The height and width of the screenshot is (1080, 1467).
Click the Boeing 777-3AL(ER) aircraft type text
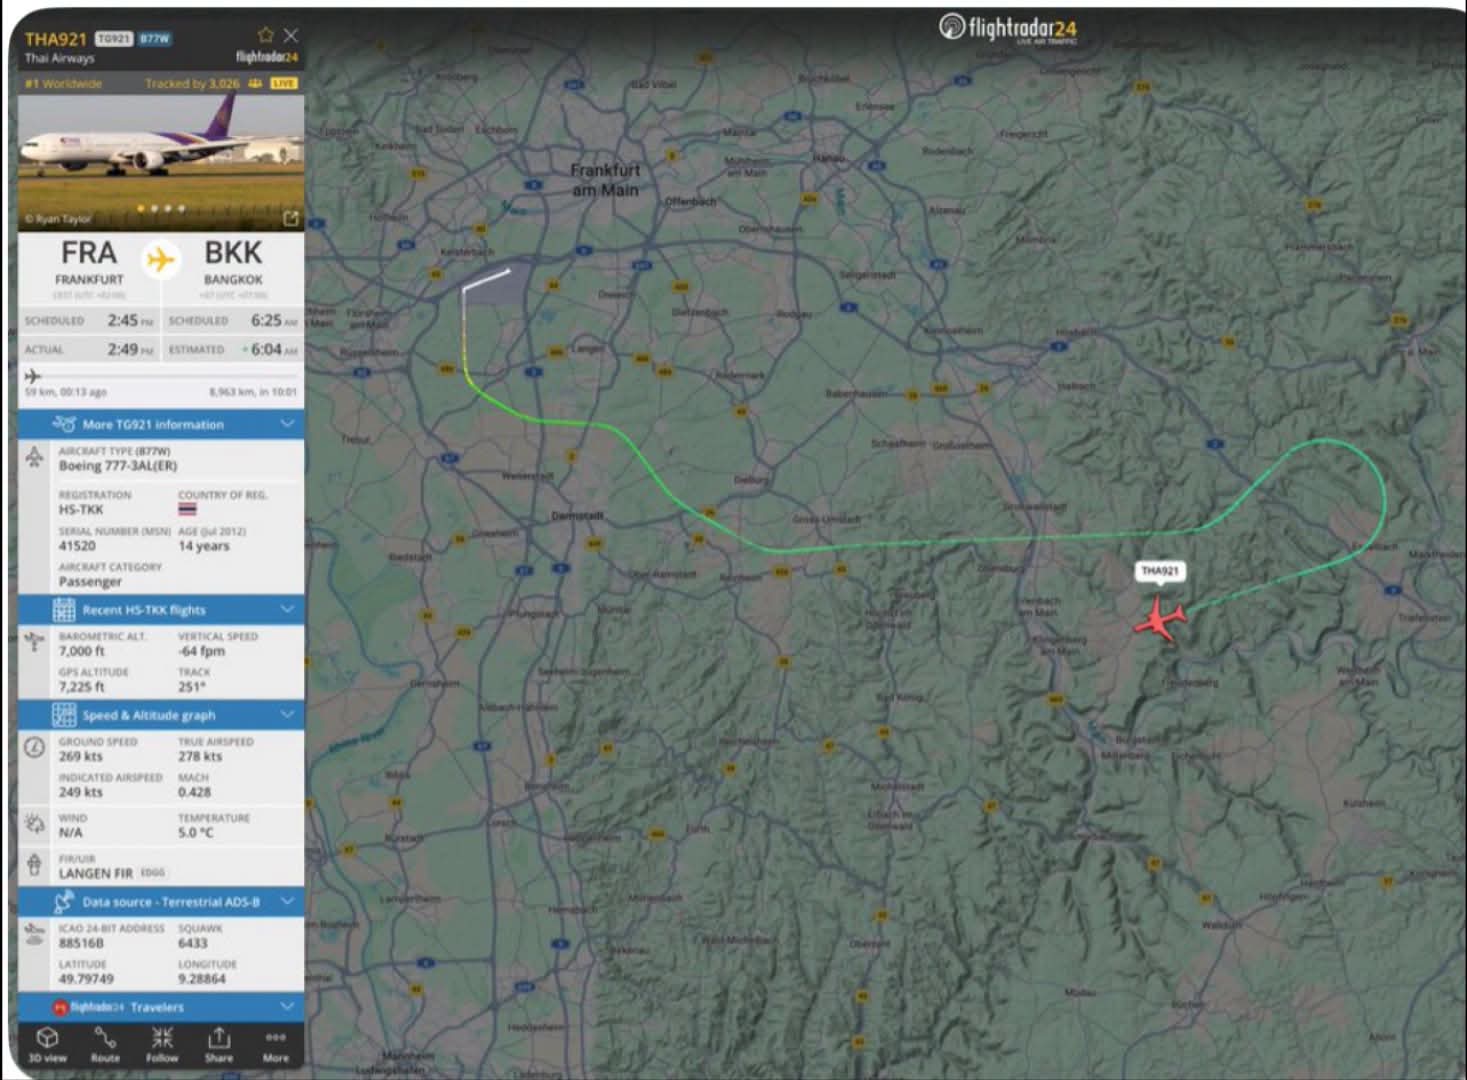coord(118,466)
